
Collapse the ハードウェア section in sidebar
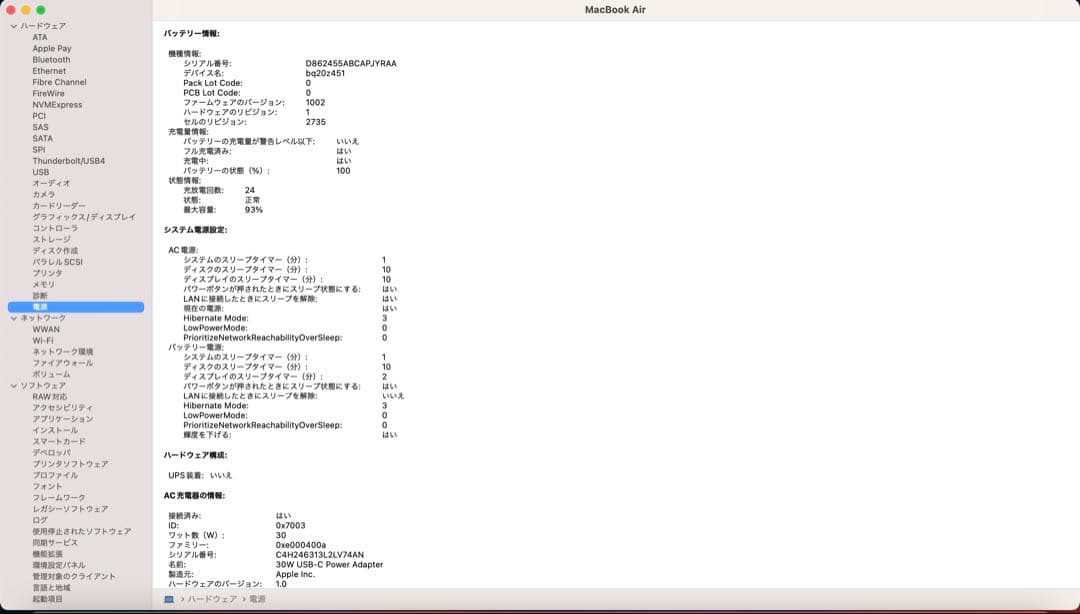click(x=14, y=26)
